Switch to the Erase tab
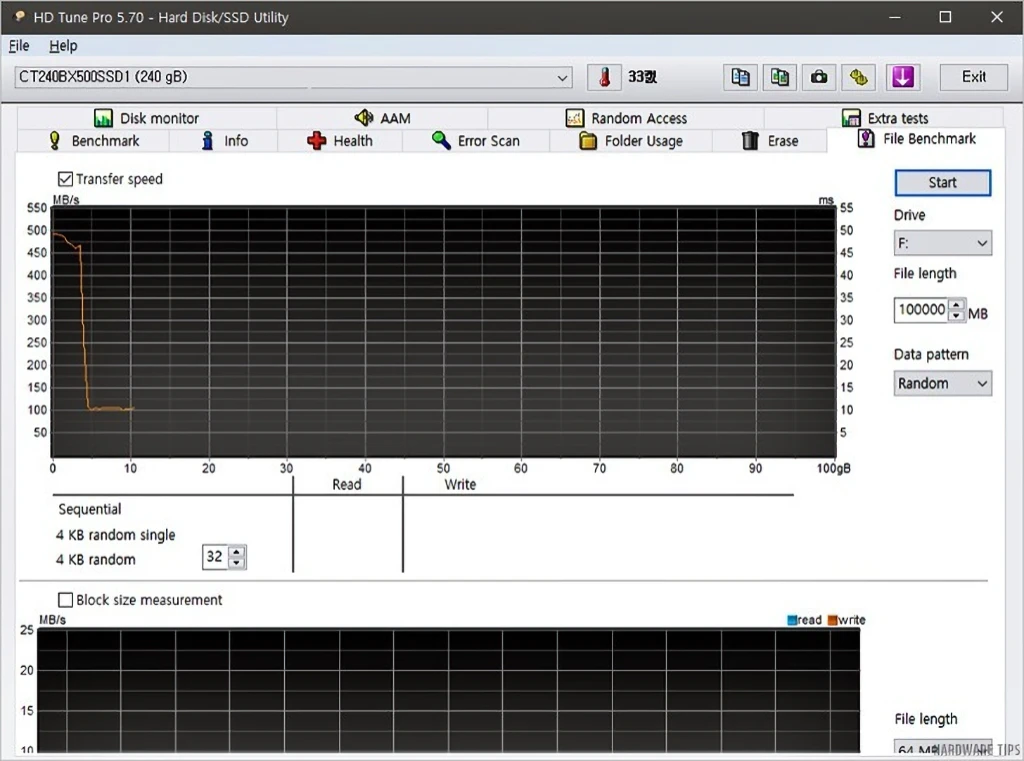This screenshot has height=761, width=1024. tap(769, 140)
